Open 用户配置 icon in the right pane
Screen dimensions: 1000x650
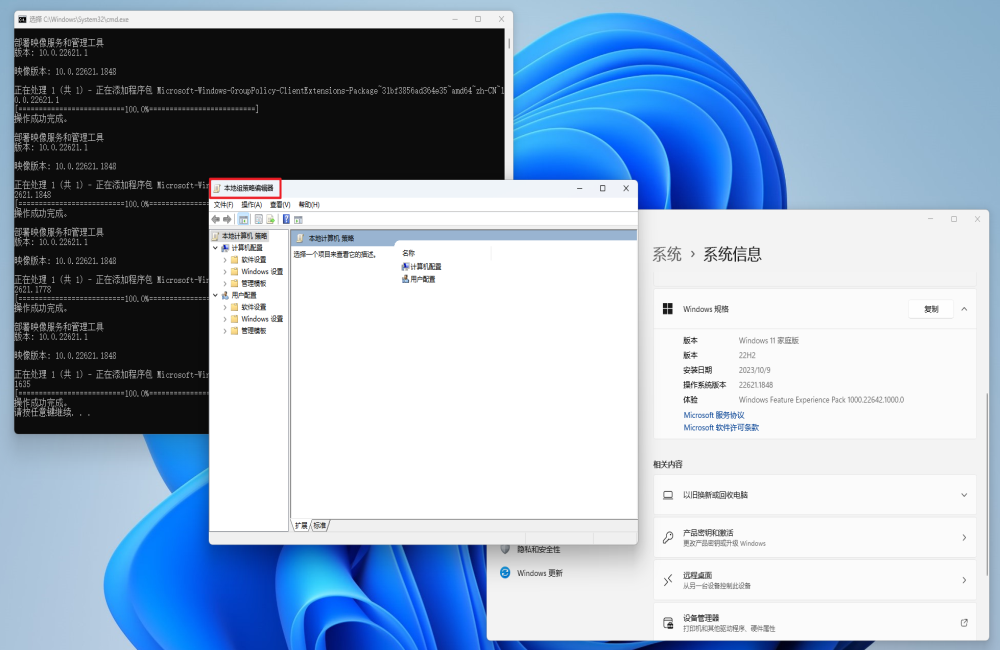click(405, 279)
